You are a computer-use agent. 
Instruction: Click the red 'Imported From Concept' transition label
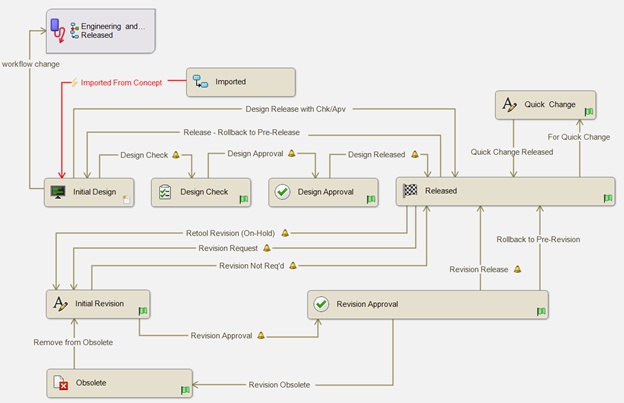[x=121, y=83]
